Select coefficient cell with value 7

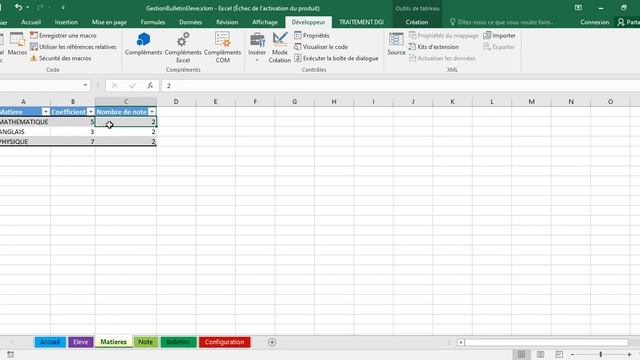click(73, 141)
